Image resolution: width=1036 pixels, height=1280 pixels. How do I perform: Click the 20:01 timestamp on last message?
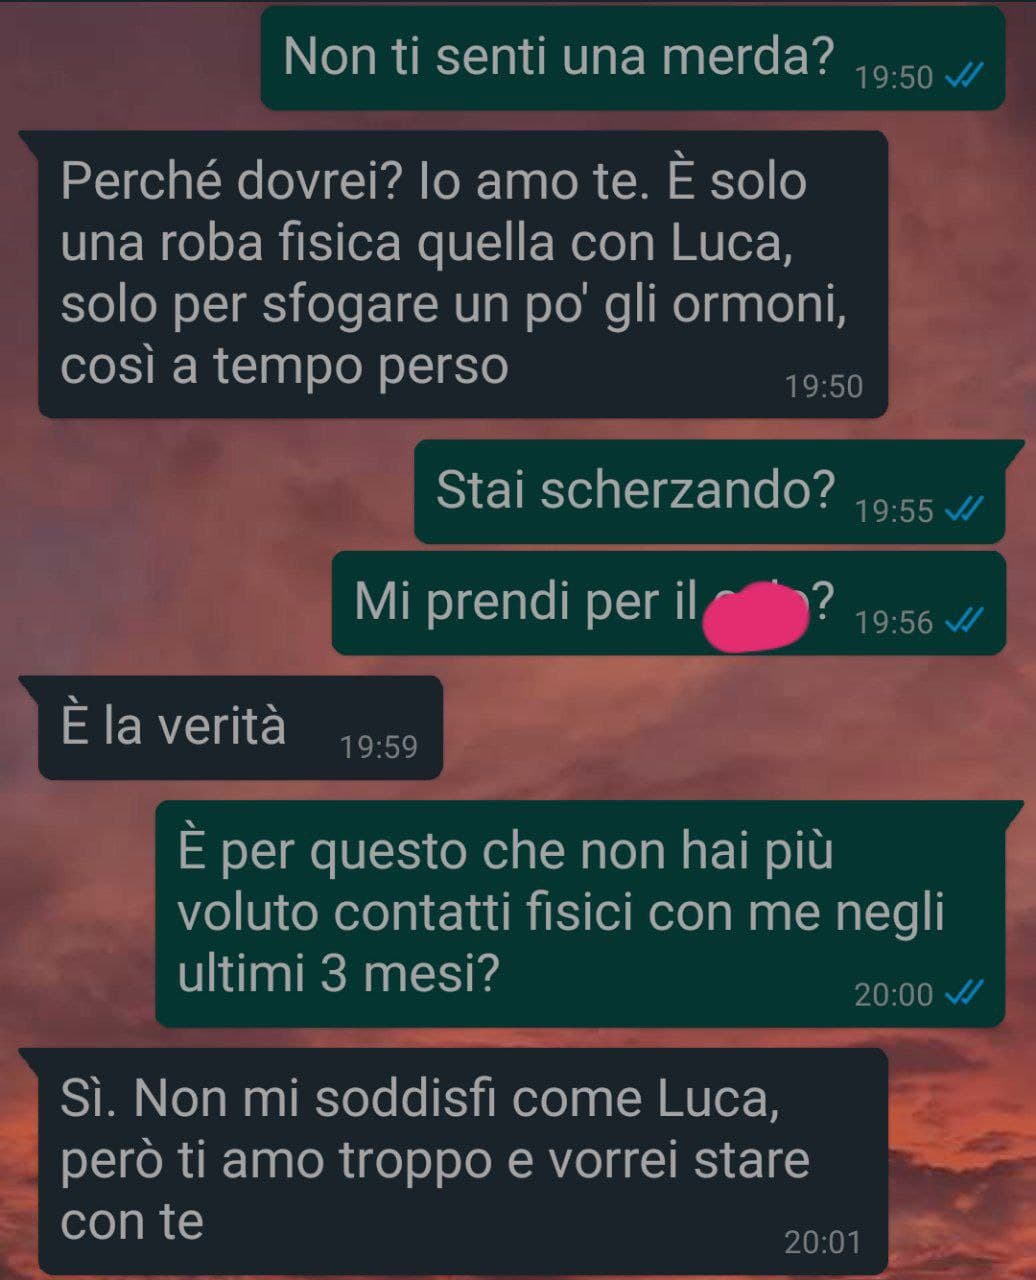point(822,1243)
